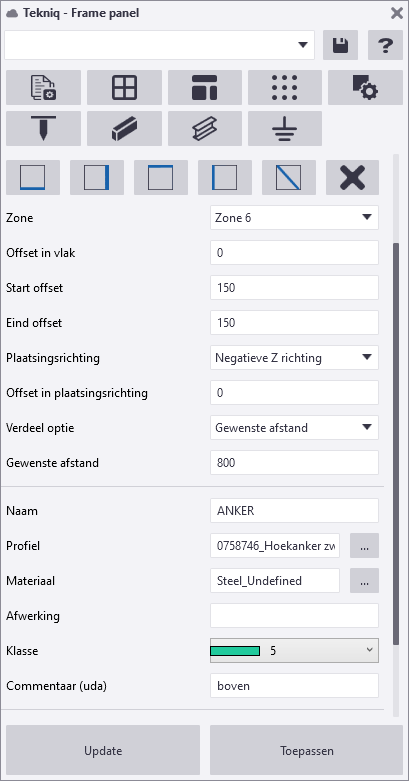409x781 pixels.
Task: Choose the beam profile icon
Action: pyautogui.click(x=125, y=129)
